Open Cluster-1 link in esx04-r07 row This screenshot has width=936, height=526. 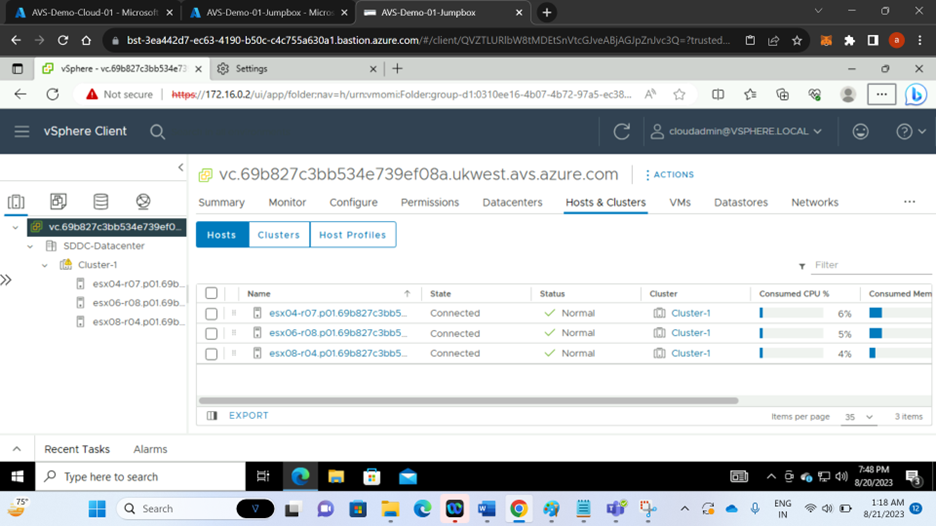[x=691, y=313]
